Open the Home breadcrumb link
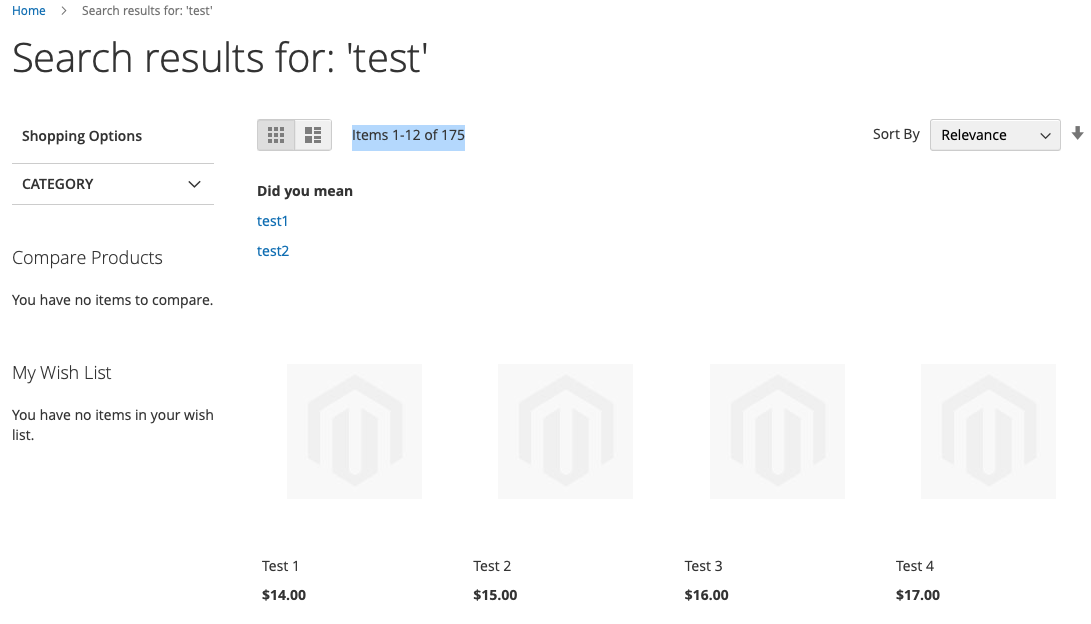The image size is (1091, 624). pyautogui.click(x=28, y=10)
